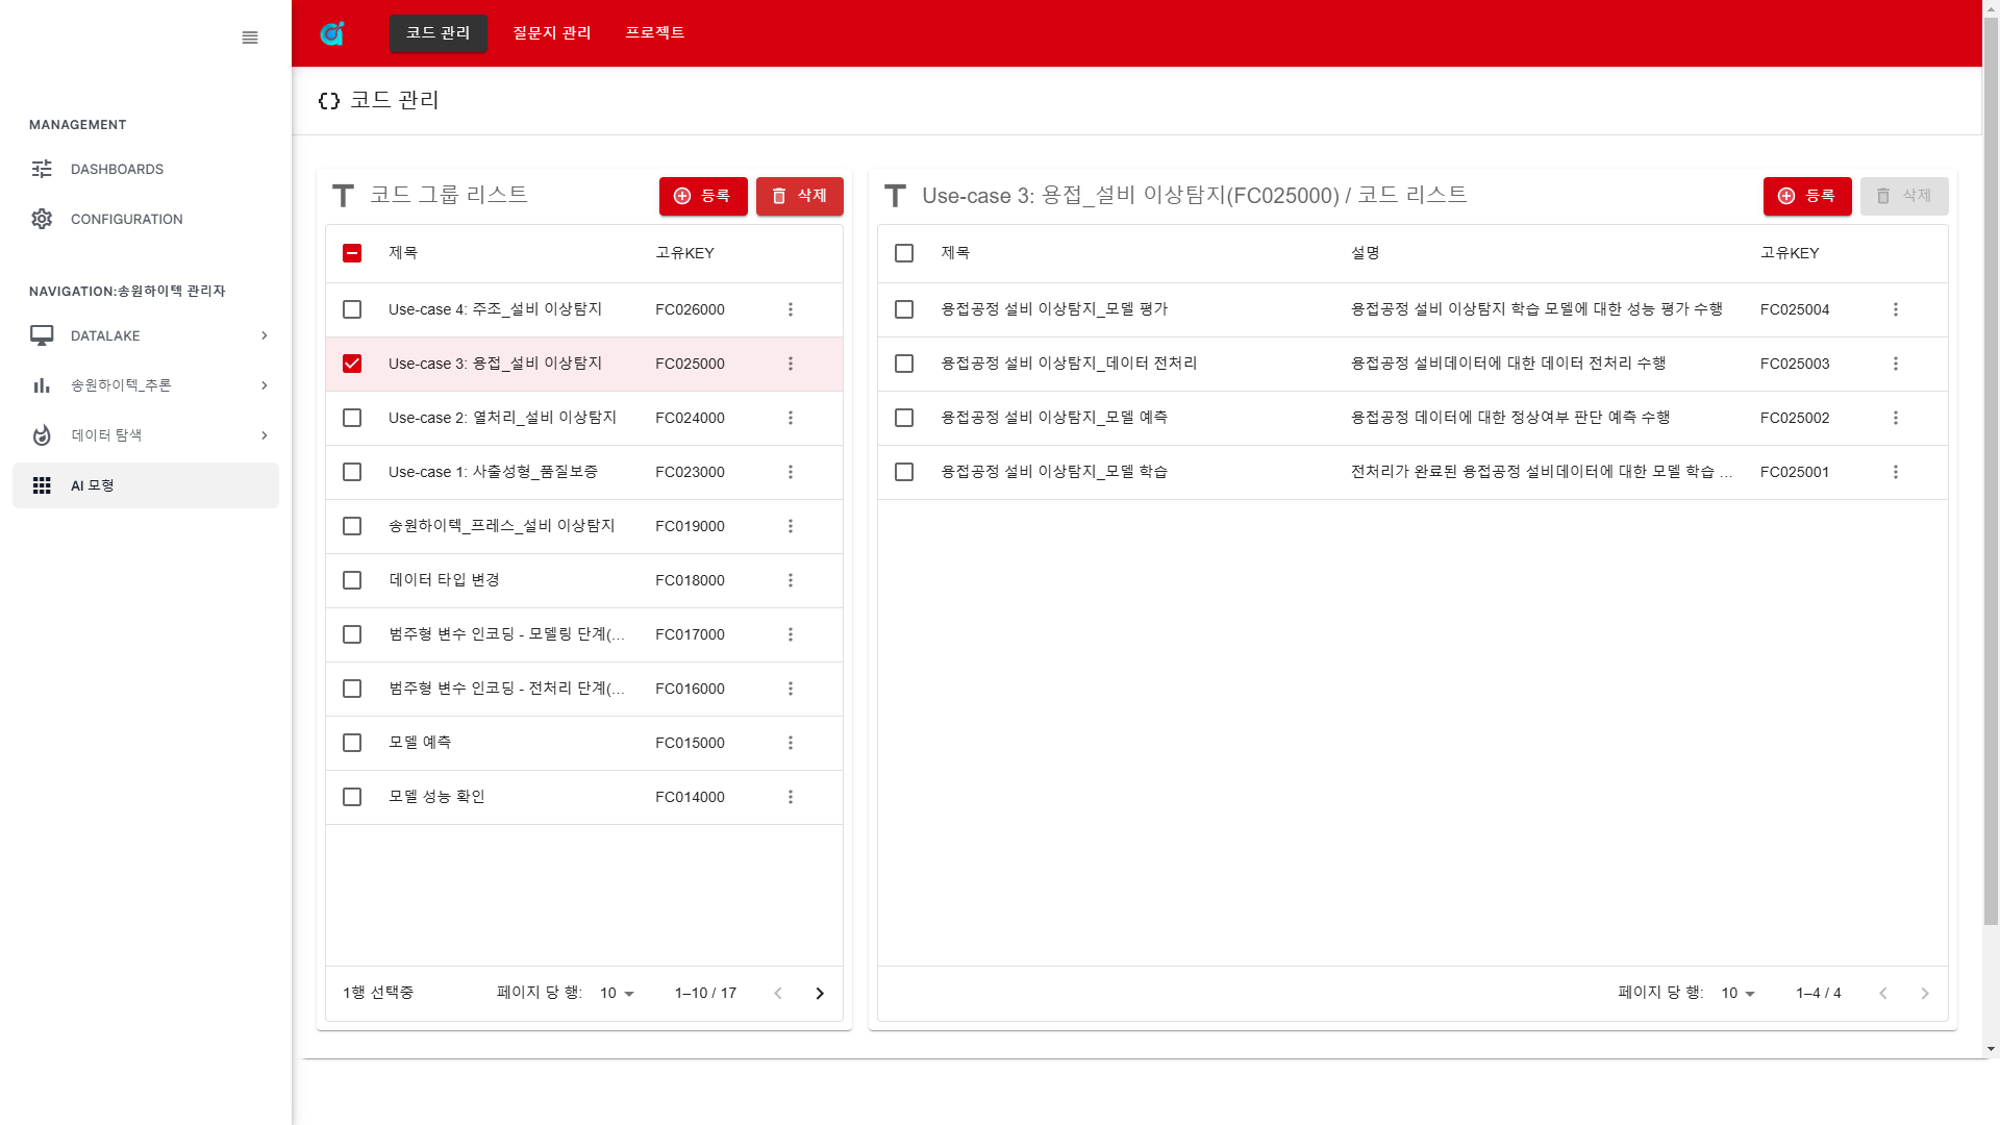Open more options for Use-case 4 row
The image size is (2000, 1125).
pos(790,310)
